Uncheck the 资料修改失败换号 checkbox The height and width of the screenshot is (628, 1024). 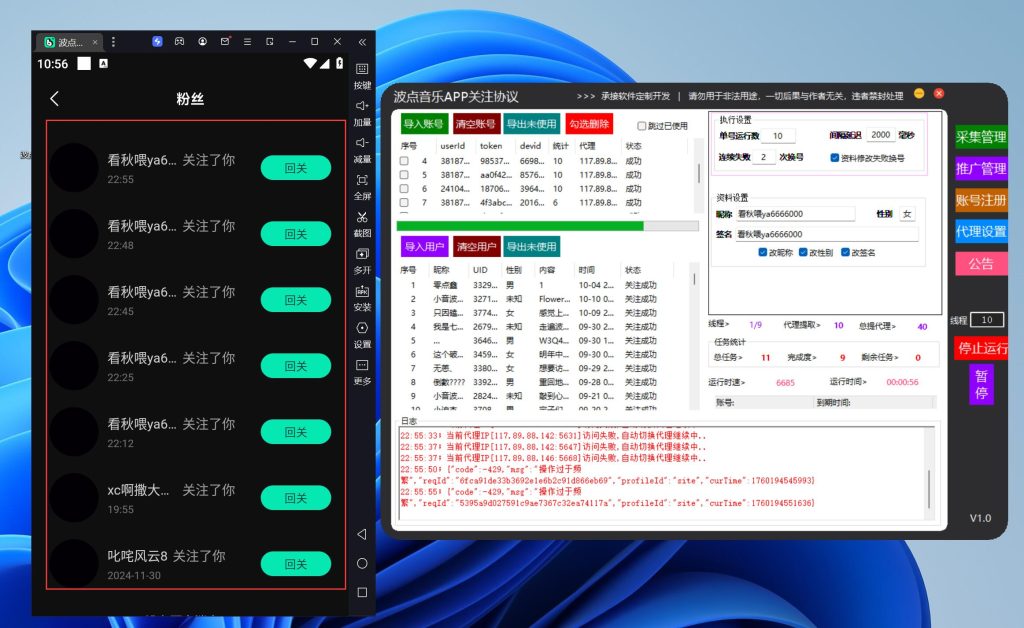point(835,157)
